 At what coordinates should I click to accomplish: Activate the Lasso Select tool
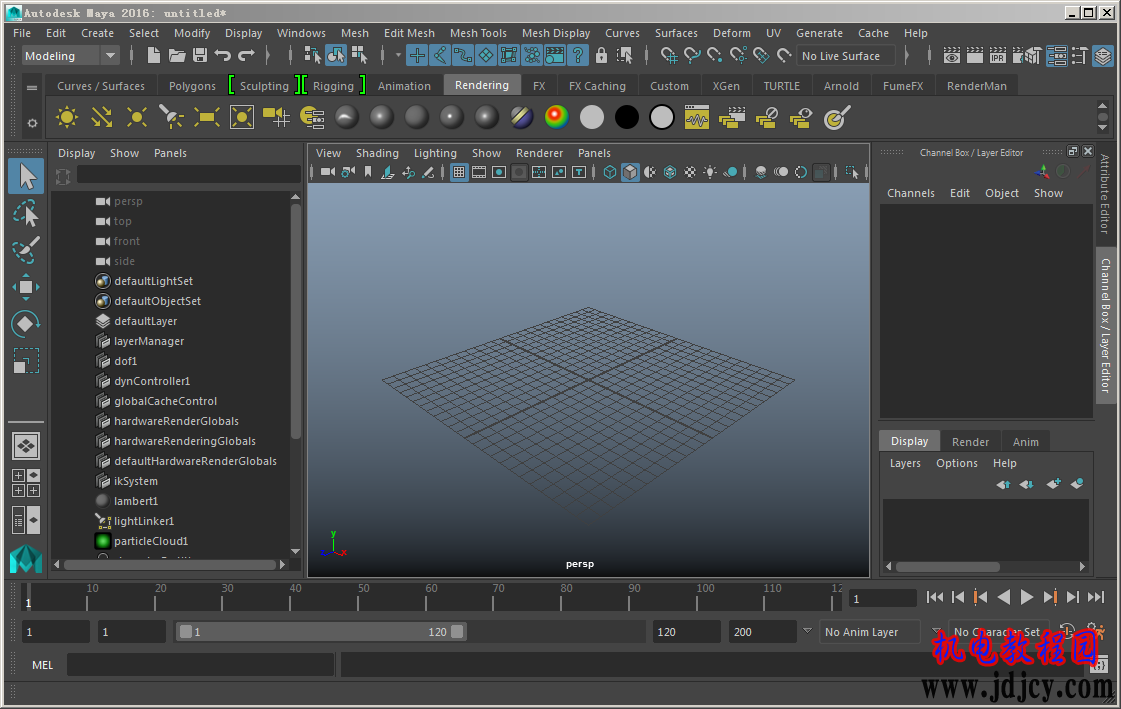(26, 213)
